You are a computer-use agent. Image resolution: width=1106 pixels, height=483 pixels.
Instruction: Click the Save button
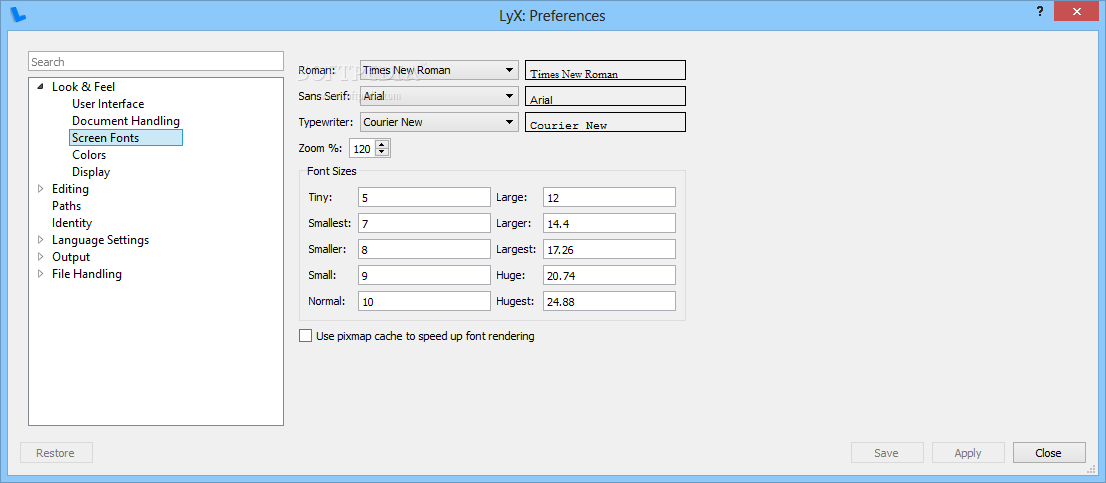click(887, 453)
